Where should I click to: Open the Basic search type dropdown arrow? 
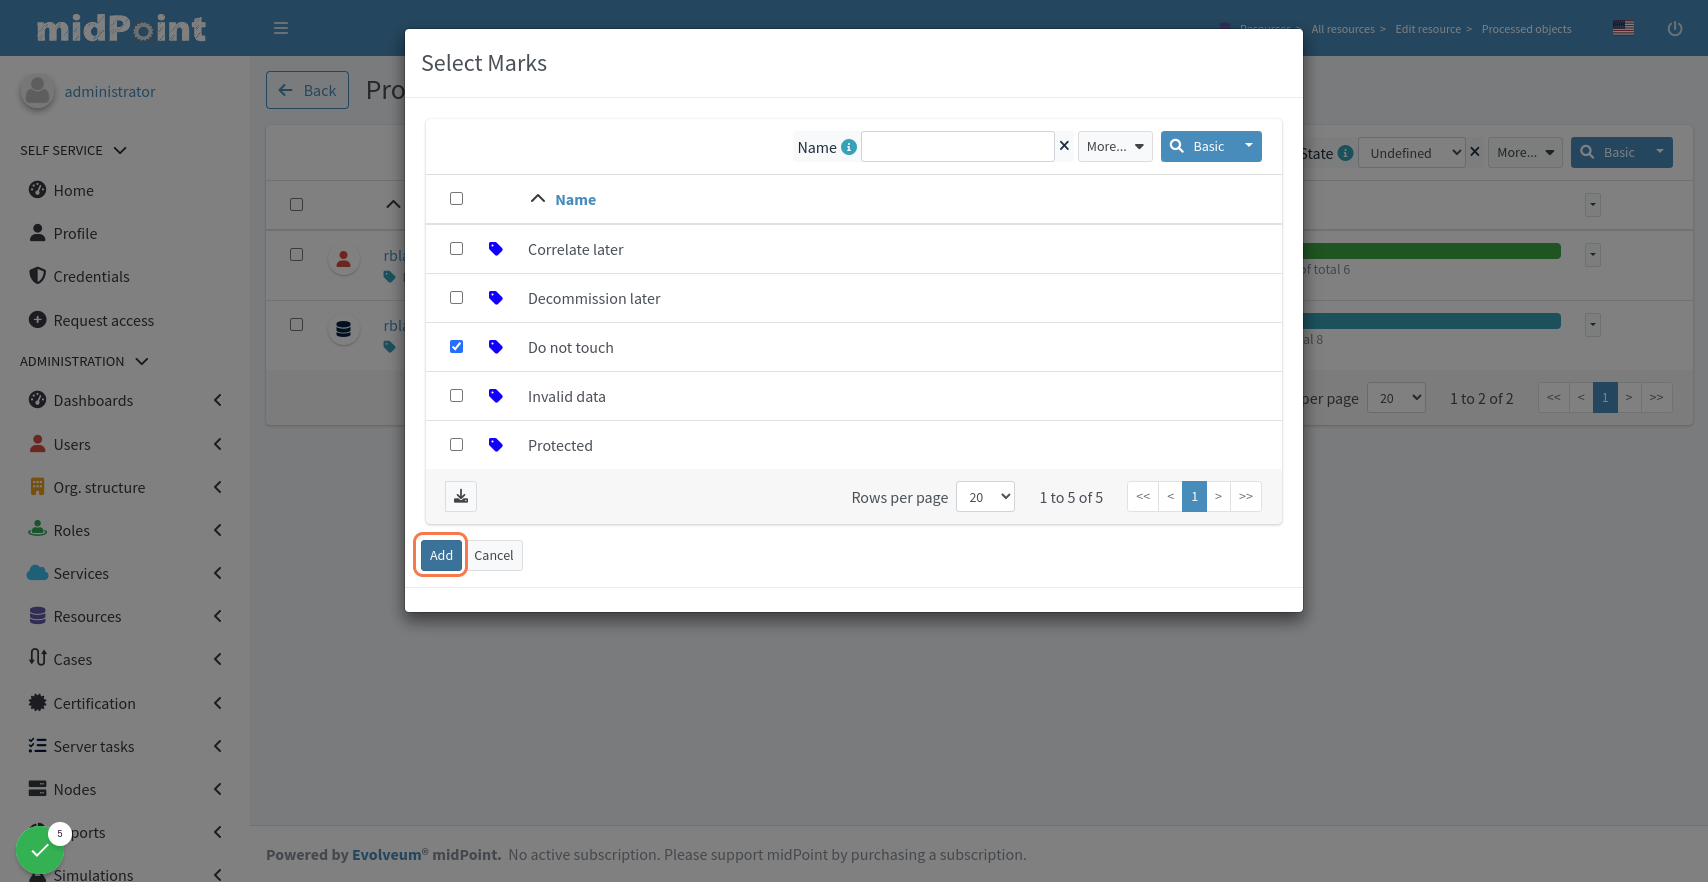click(1249, 146)
